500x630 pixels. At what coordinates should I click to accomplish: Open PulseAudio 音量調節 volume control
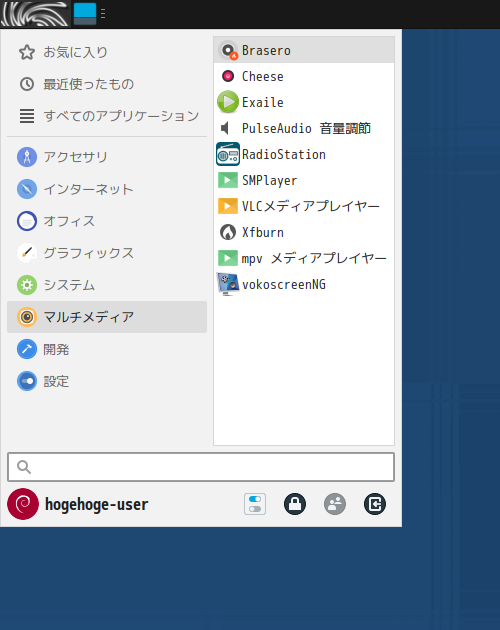point(304,128)
